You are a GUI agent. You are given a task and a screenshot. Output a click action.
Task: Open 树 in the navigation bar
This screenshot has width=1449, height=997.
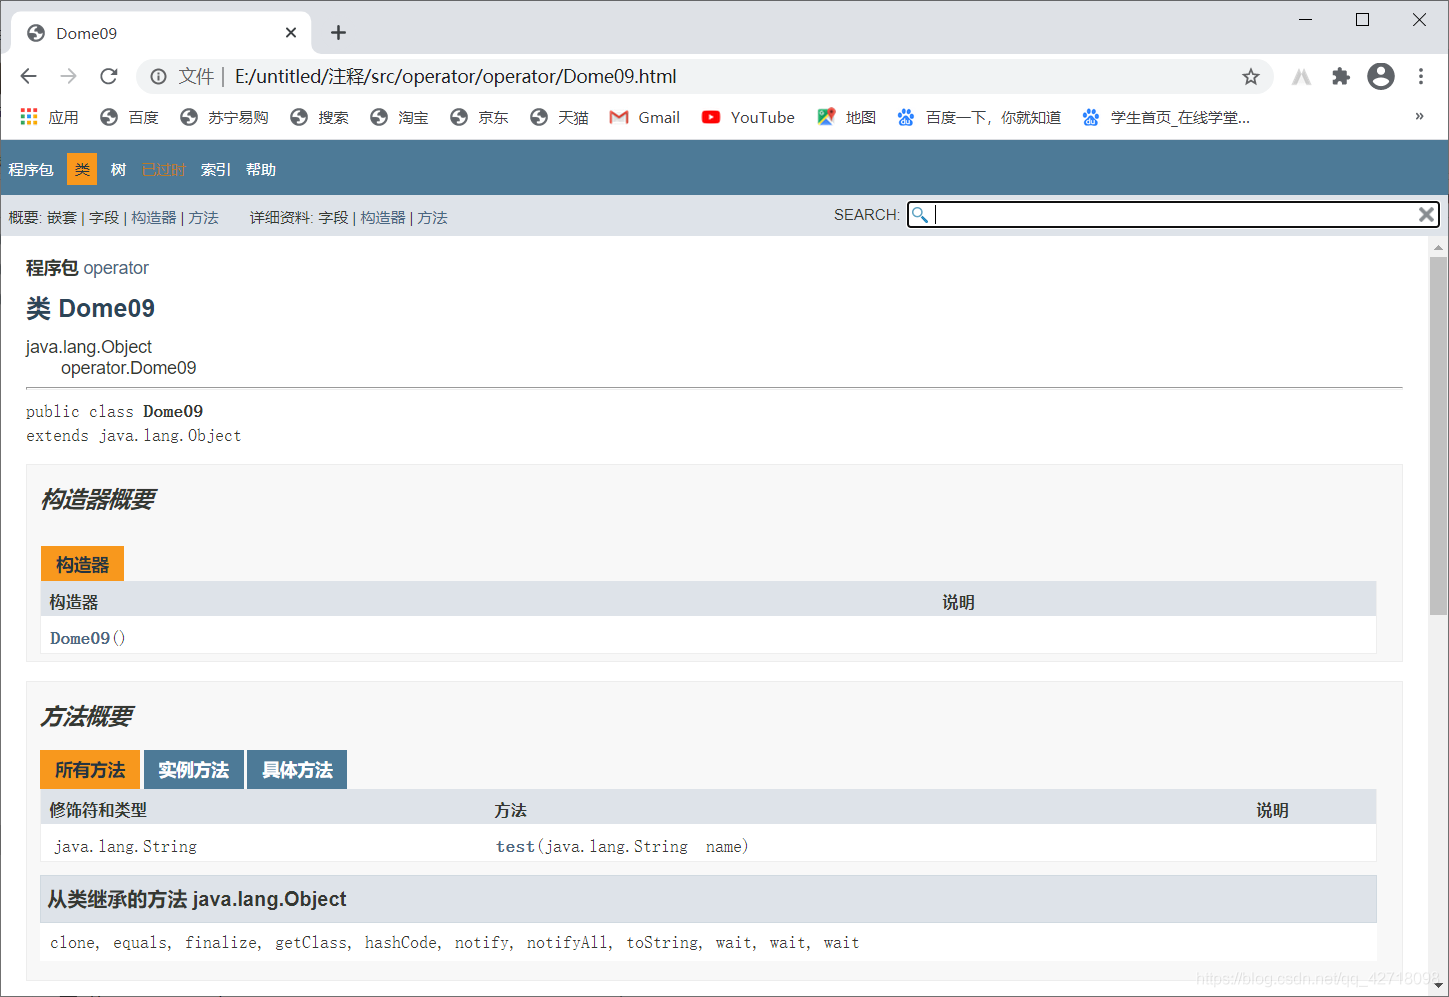tap(118, 169)
